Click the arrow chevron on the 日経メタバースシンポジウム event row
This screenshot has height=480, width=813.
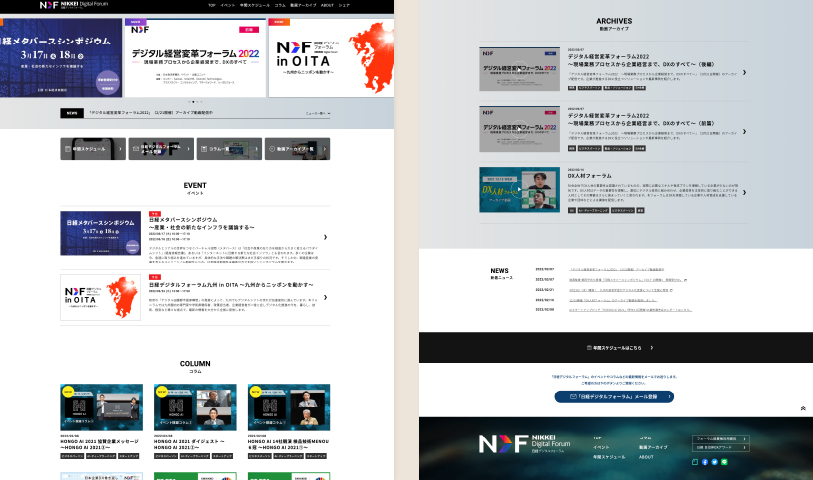(x=325, y=237)
